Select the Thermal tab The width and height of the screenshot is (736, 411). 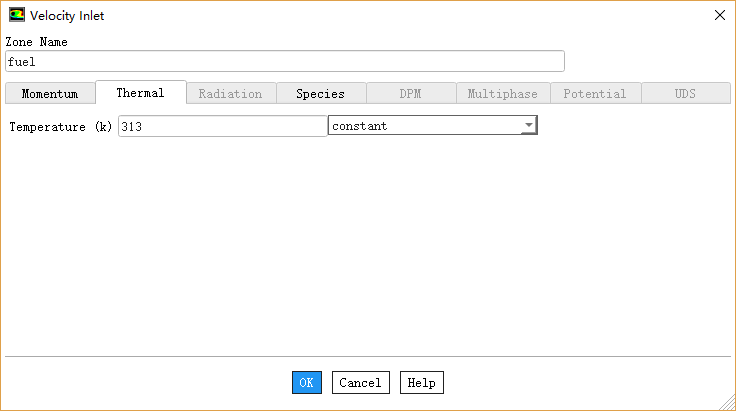coord(140,93)
